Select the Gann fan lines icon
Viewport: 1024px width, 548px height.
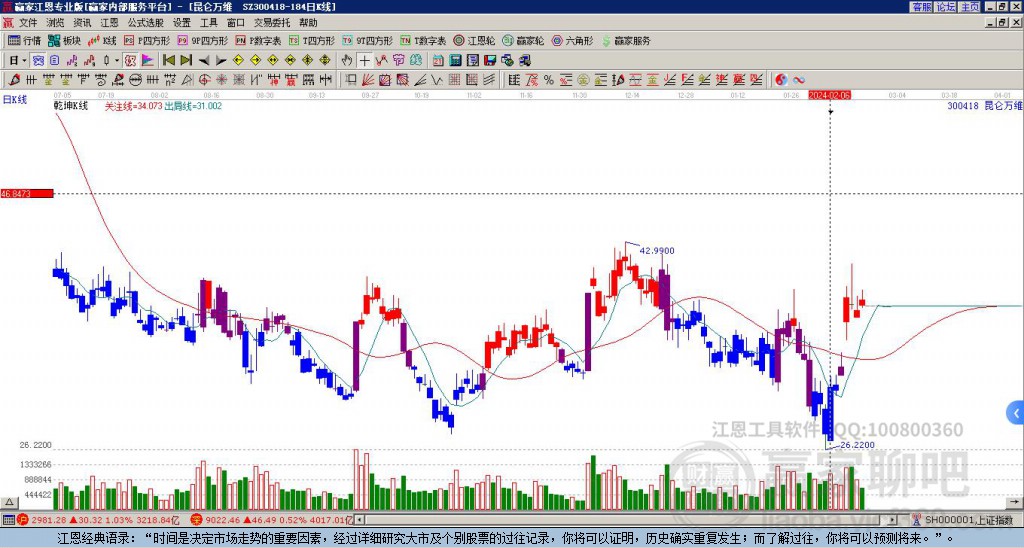pos(368,80)
